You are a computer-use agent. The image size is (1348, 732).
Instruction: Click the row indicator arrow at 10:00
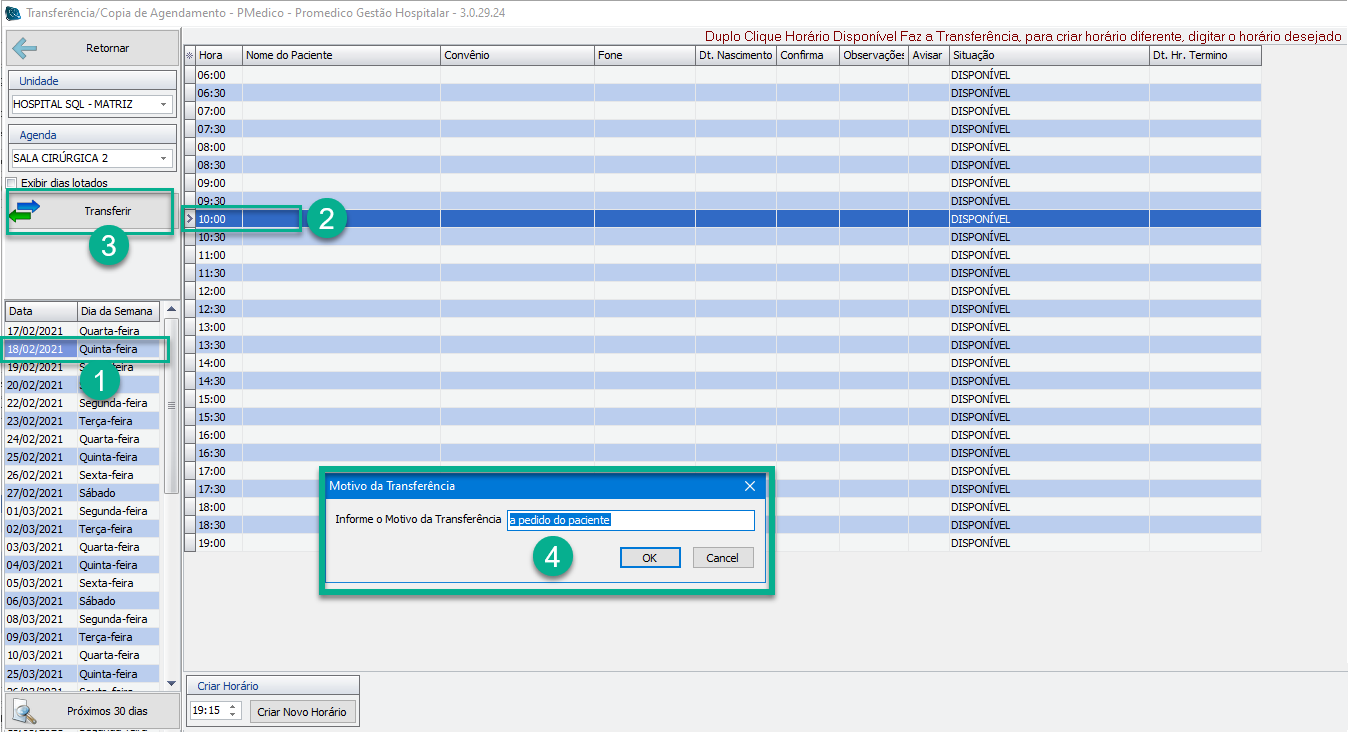(x=190, y=219)
